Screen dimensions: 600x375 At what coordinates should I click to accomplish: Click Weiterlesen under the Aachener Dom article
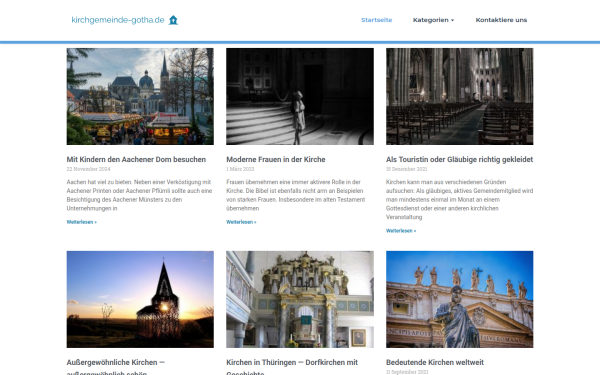82,222
